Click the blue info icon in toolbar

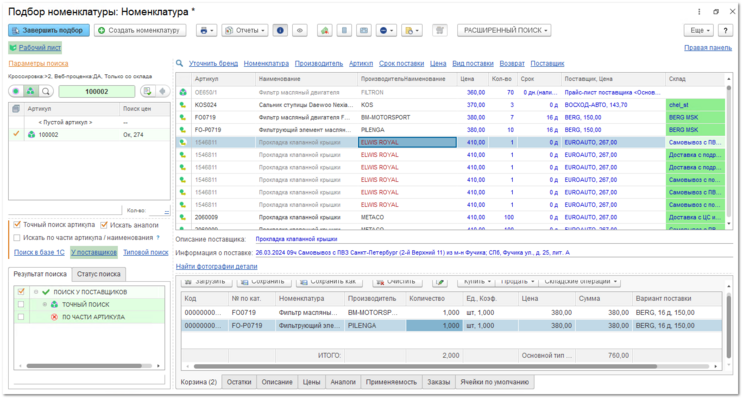click(x=280, y=30)
